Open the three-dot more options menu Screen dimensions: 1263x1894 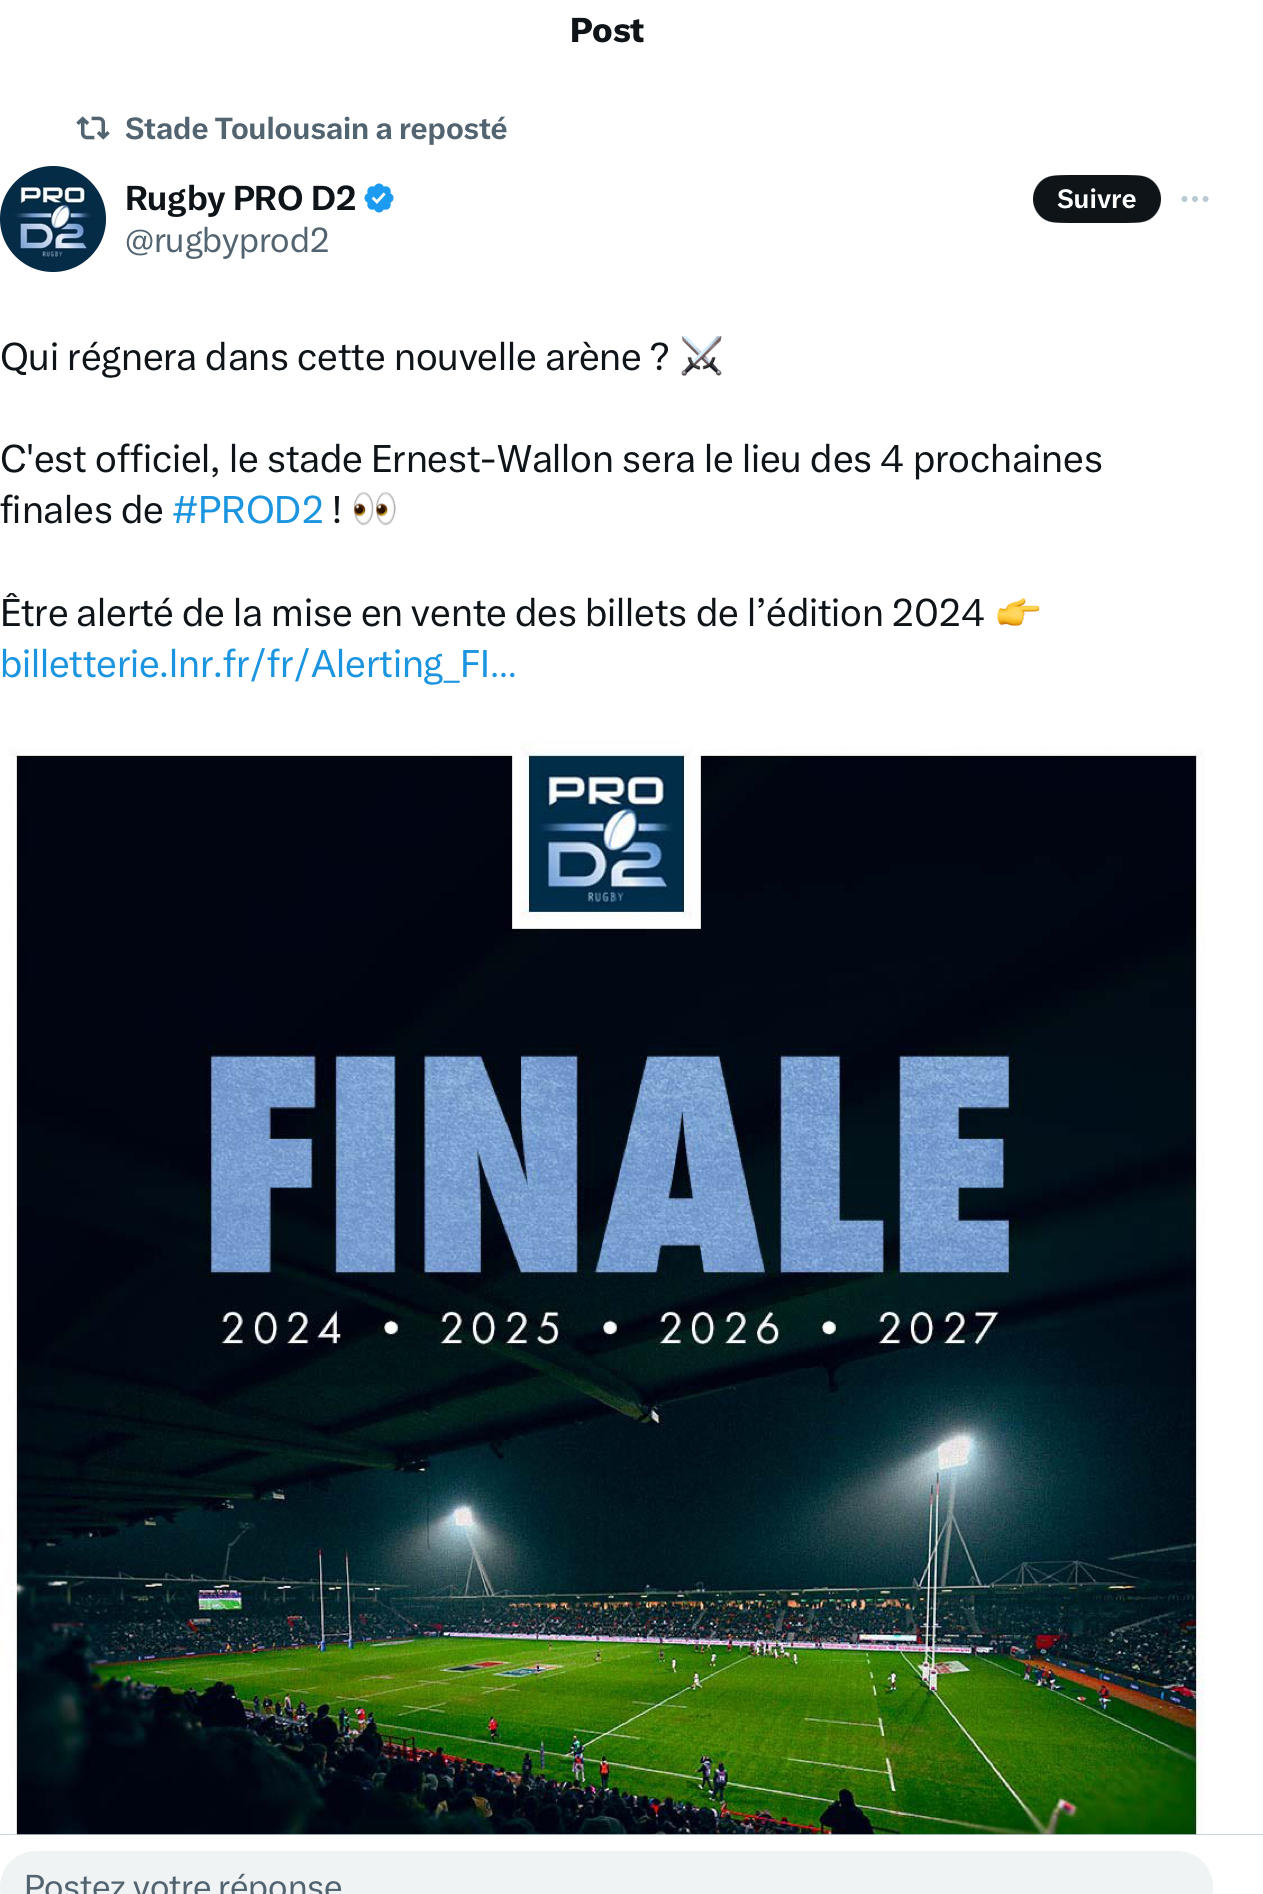tap(1194, 199)
